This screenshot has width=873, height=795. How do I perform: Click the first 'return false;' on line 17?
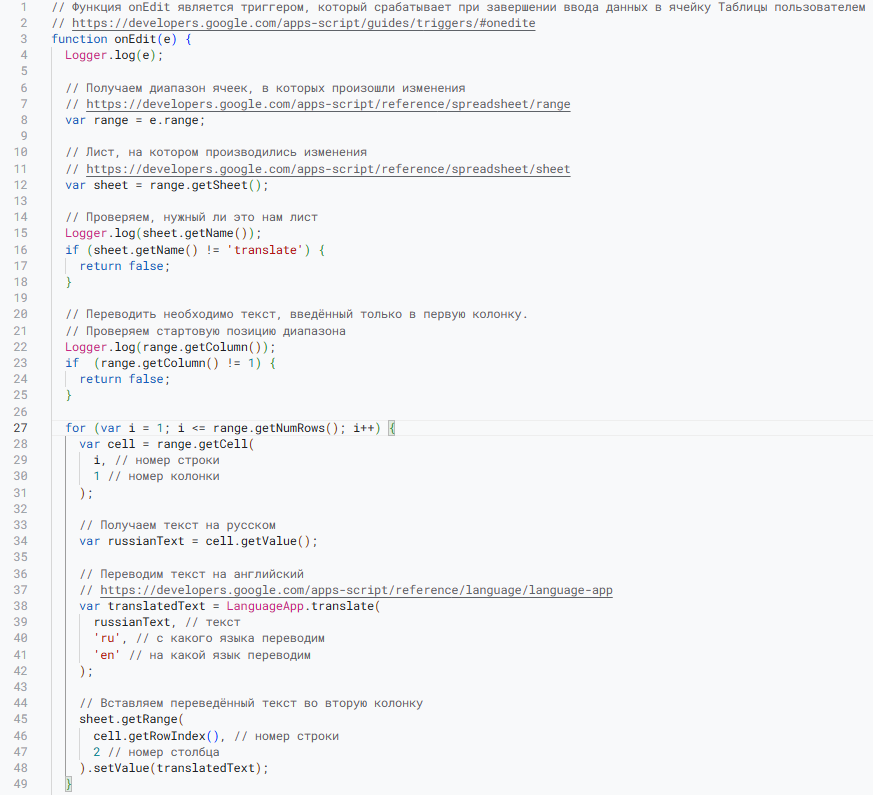[124, 266]
